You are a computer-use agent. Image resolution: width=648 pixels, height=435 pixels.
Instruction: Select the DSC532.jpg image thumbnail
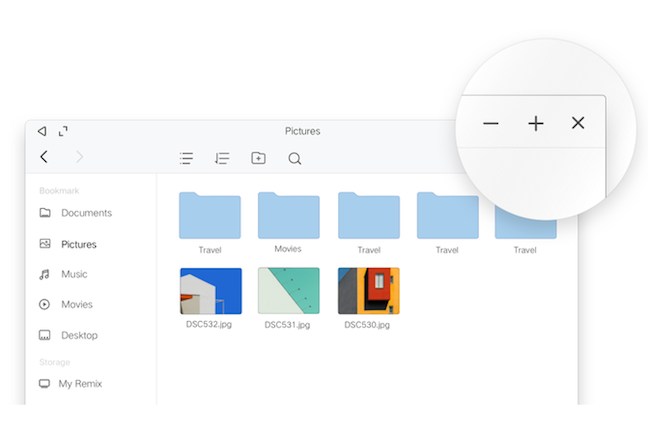pos(211,291)
